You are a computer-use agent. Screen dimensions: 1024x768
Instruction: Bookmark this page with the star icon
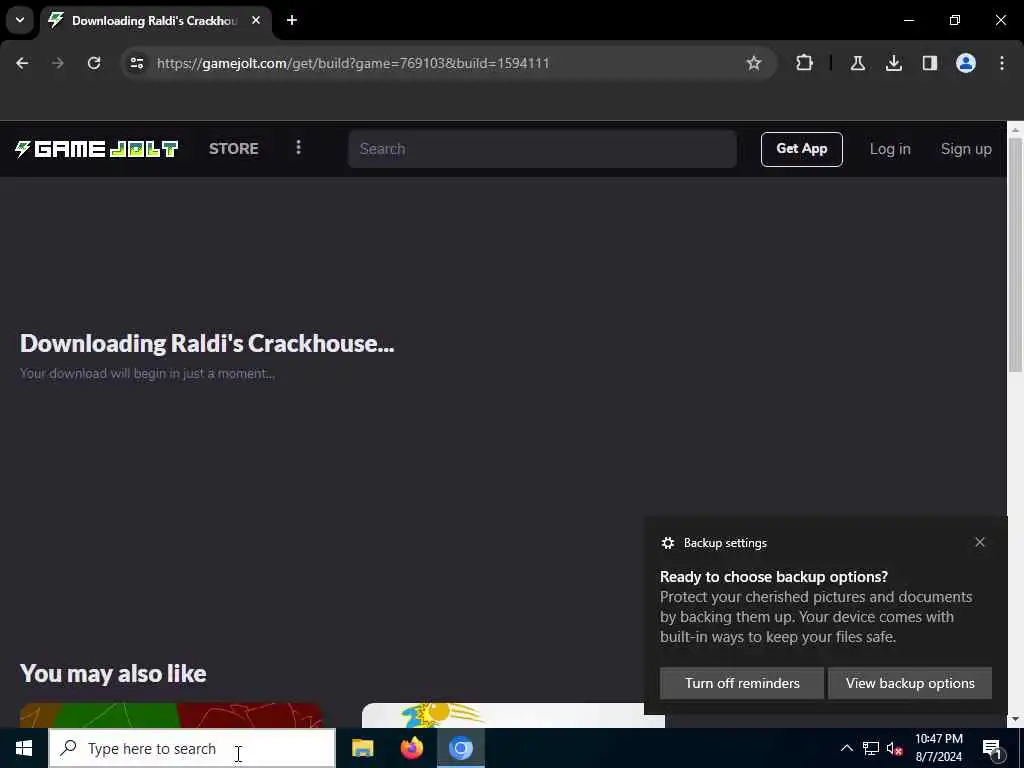click(x=754, y=63)
